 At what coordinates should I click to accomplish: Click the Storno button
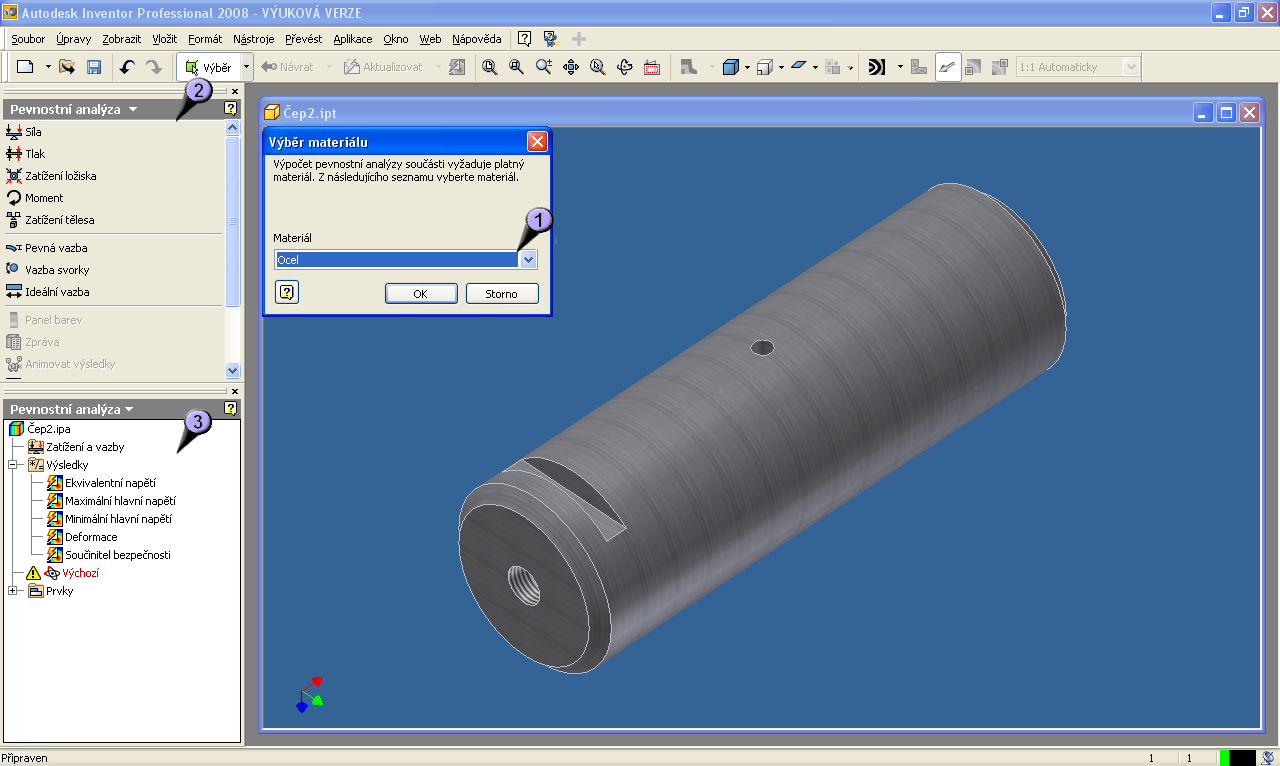click(x=502, y=294)
